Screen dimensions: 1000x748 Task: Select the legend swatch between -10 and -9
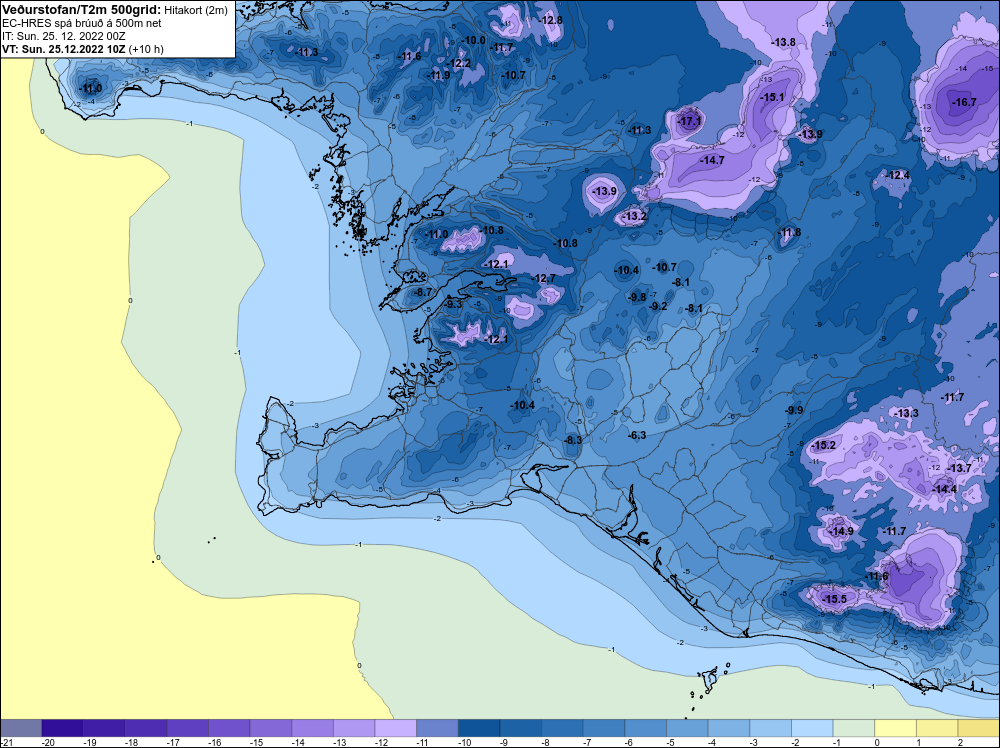(479, 728)
